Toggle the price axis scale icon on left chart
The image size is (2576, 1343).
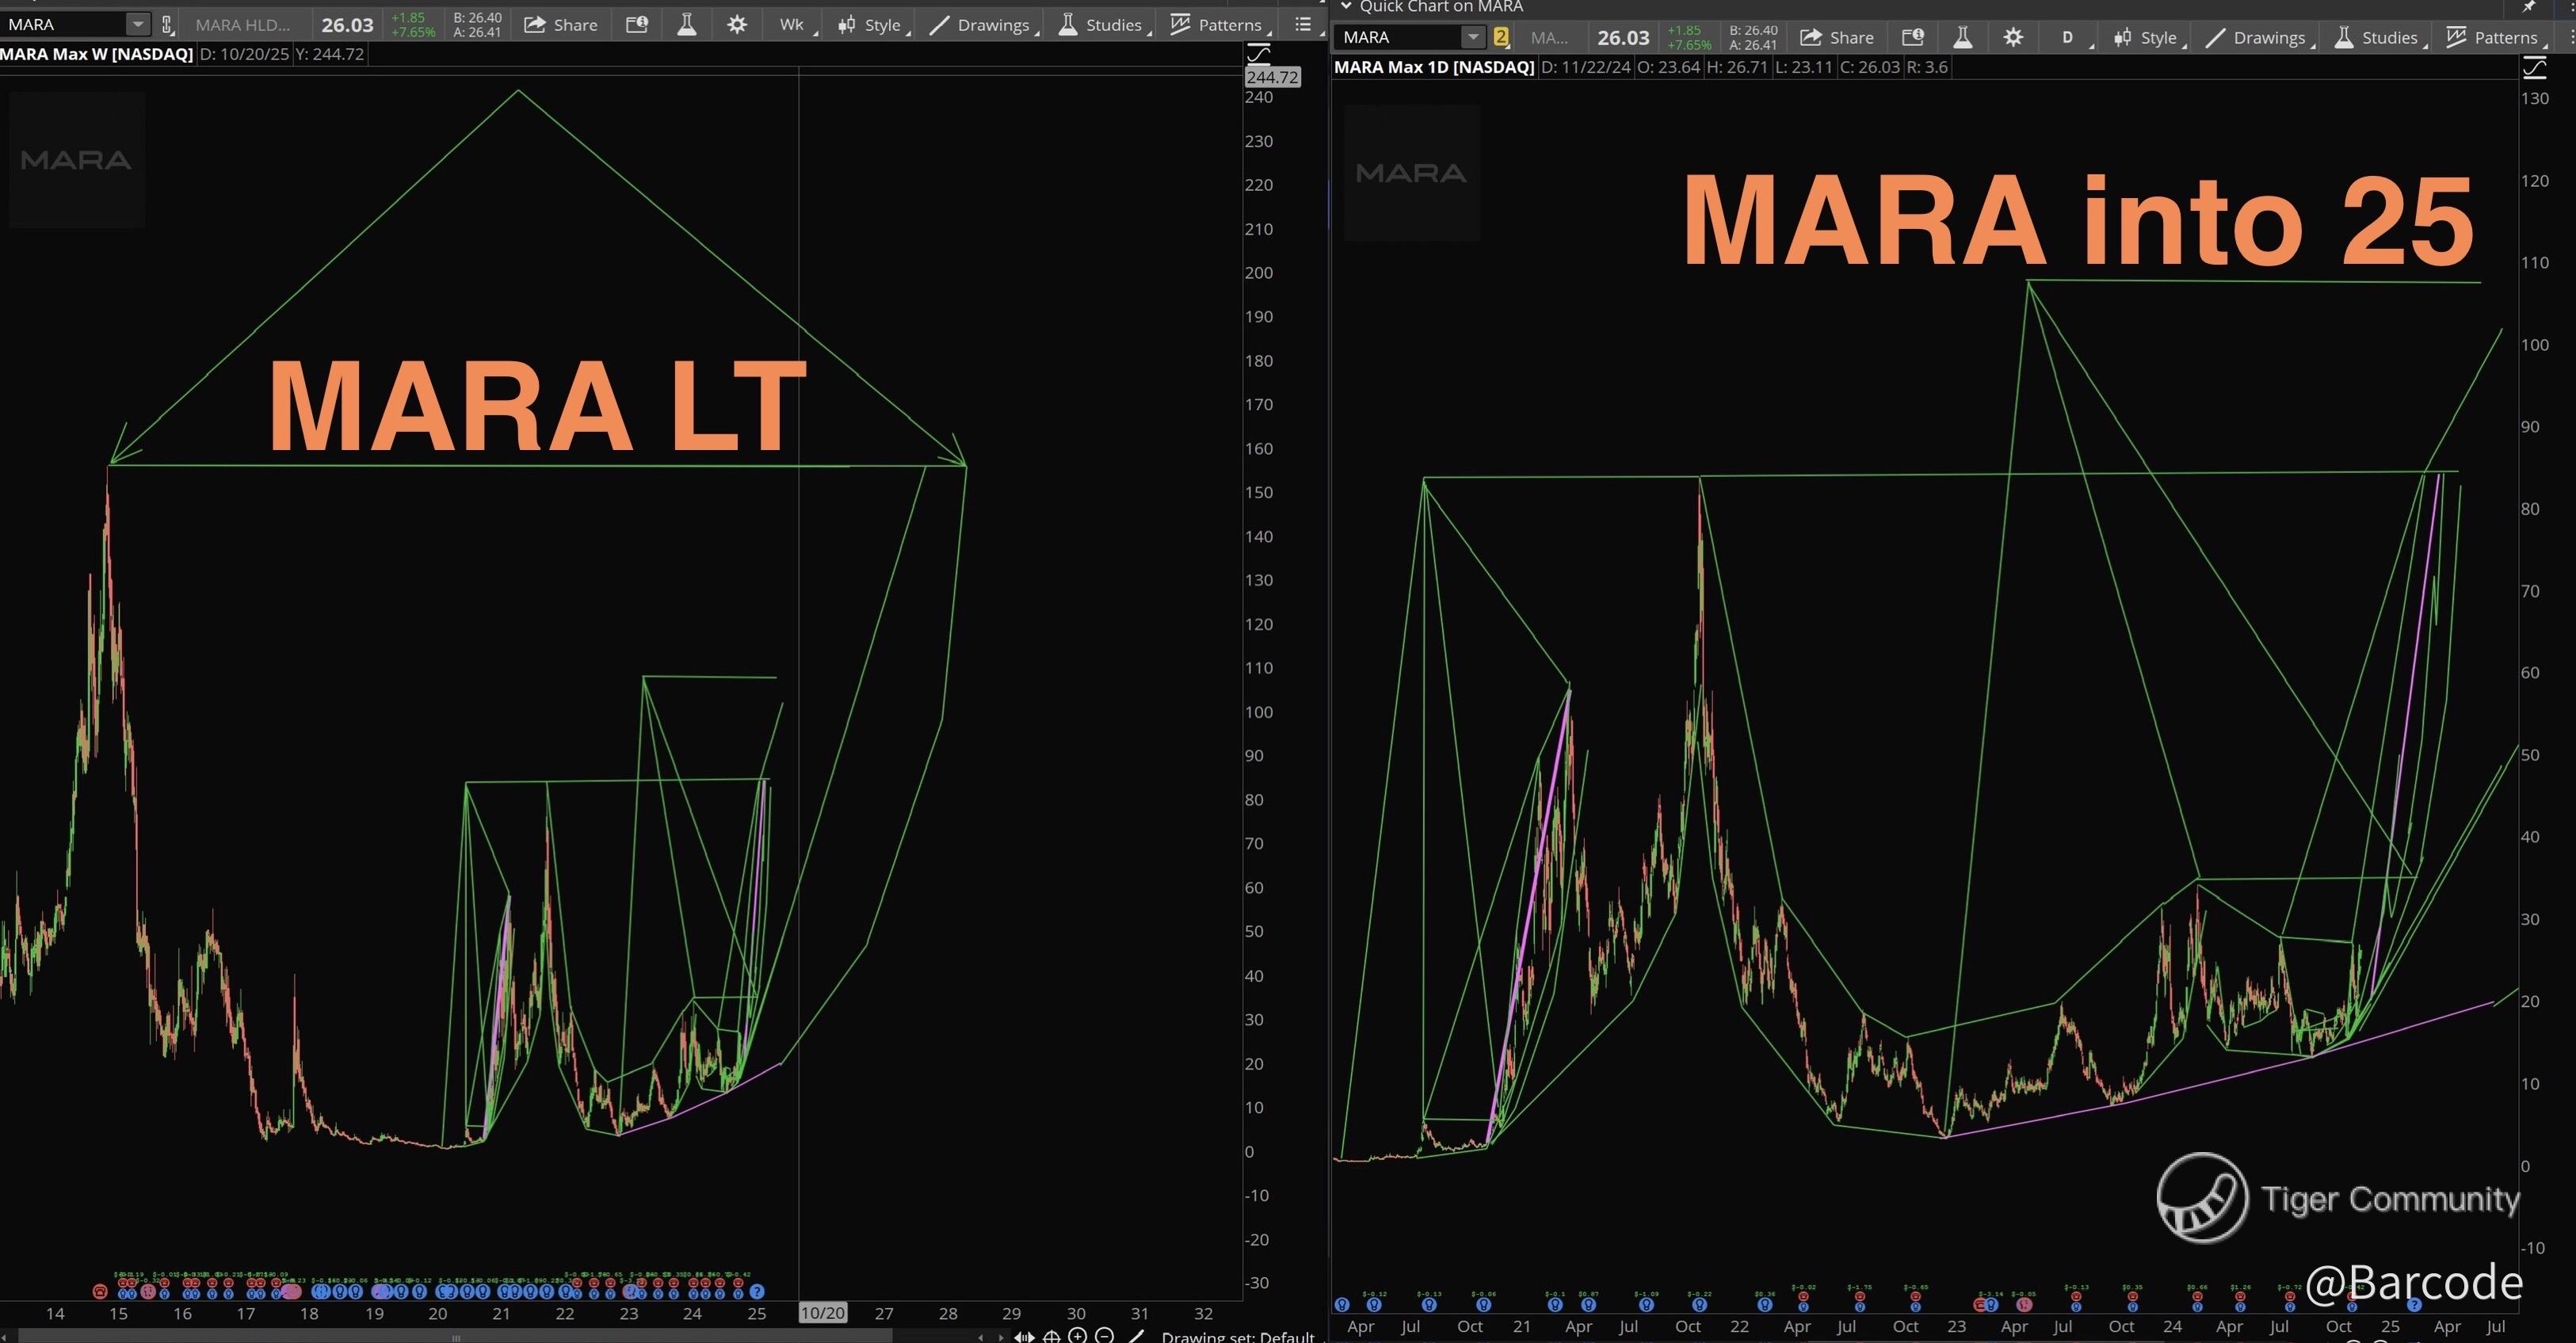pyautogui.click(x=1259, y=54)
